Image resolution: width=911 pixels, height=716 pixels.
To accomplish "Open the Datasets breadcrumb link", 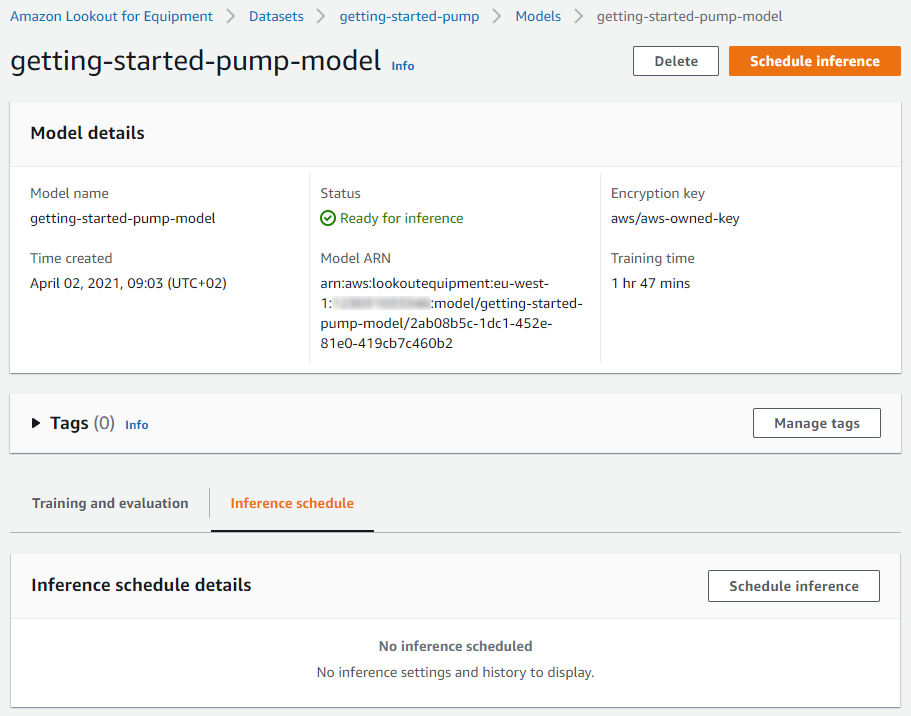I will [276, 16].
